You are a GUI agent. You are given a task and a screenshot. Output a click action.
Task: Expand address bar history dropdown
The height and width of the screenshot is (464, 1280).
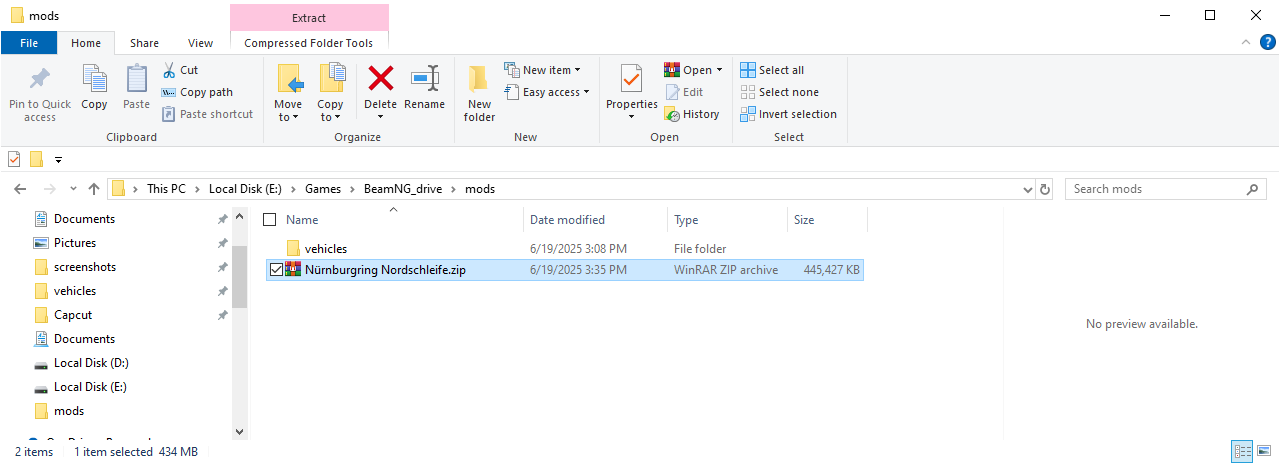click(x=1029, y=189)
